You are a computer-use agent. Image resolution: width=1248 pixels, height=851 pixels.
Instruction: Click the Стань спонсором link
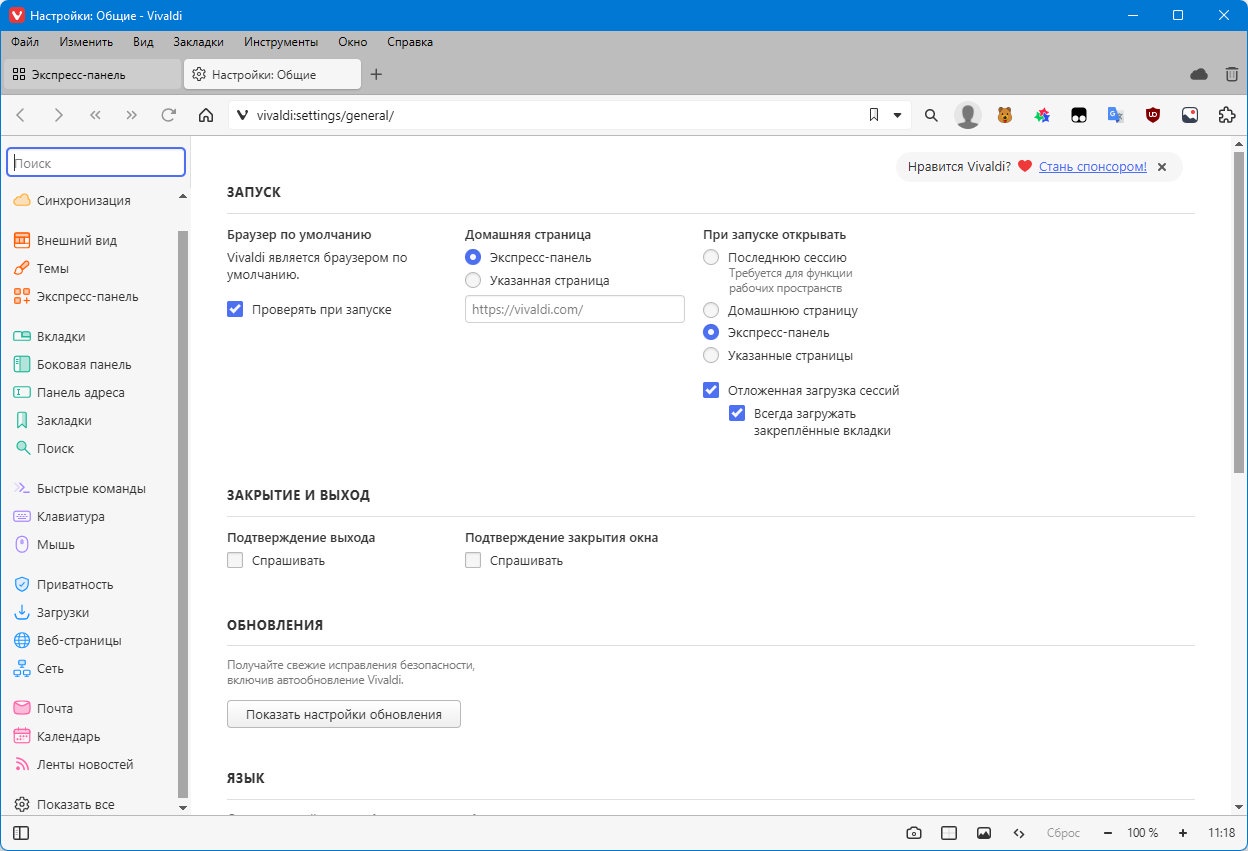coord(1093,167)
